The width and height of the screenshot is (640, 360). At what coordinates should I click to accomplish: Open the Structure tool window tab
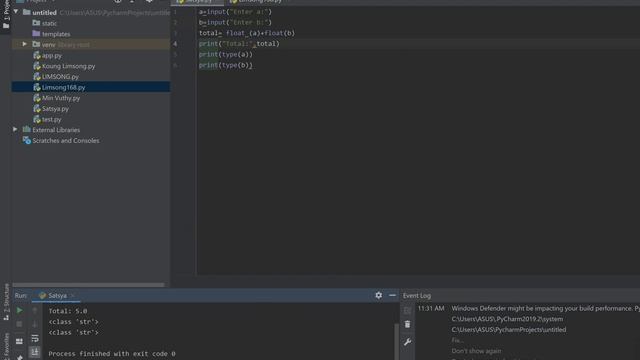[6, 301]
